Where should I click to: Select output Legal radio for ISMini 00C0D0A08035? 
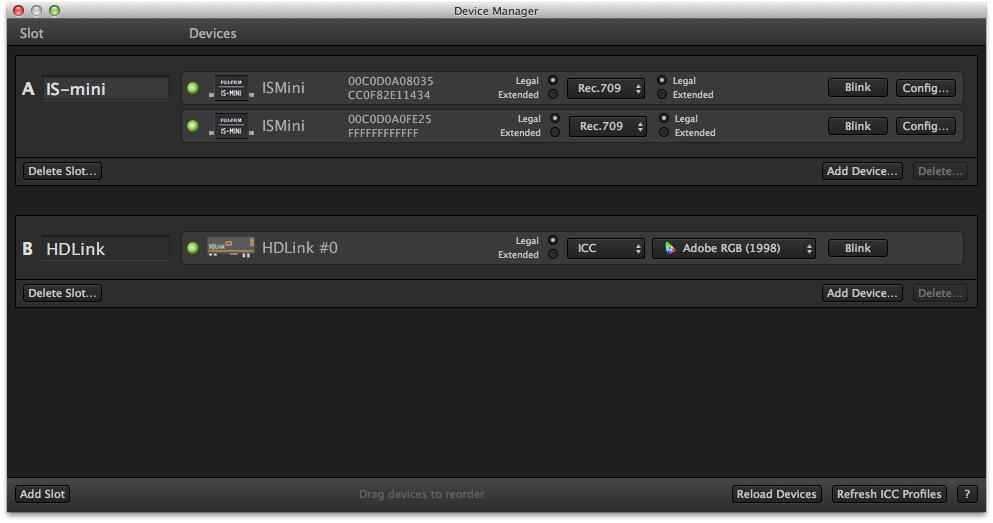coord(662,80)
